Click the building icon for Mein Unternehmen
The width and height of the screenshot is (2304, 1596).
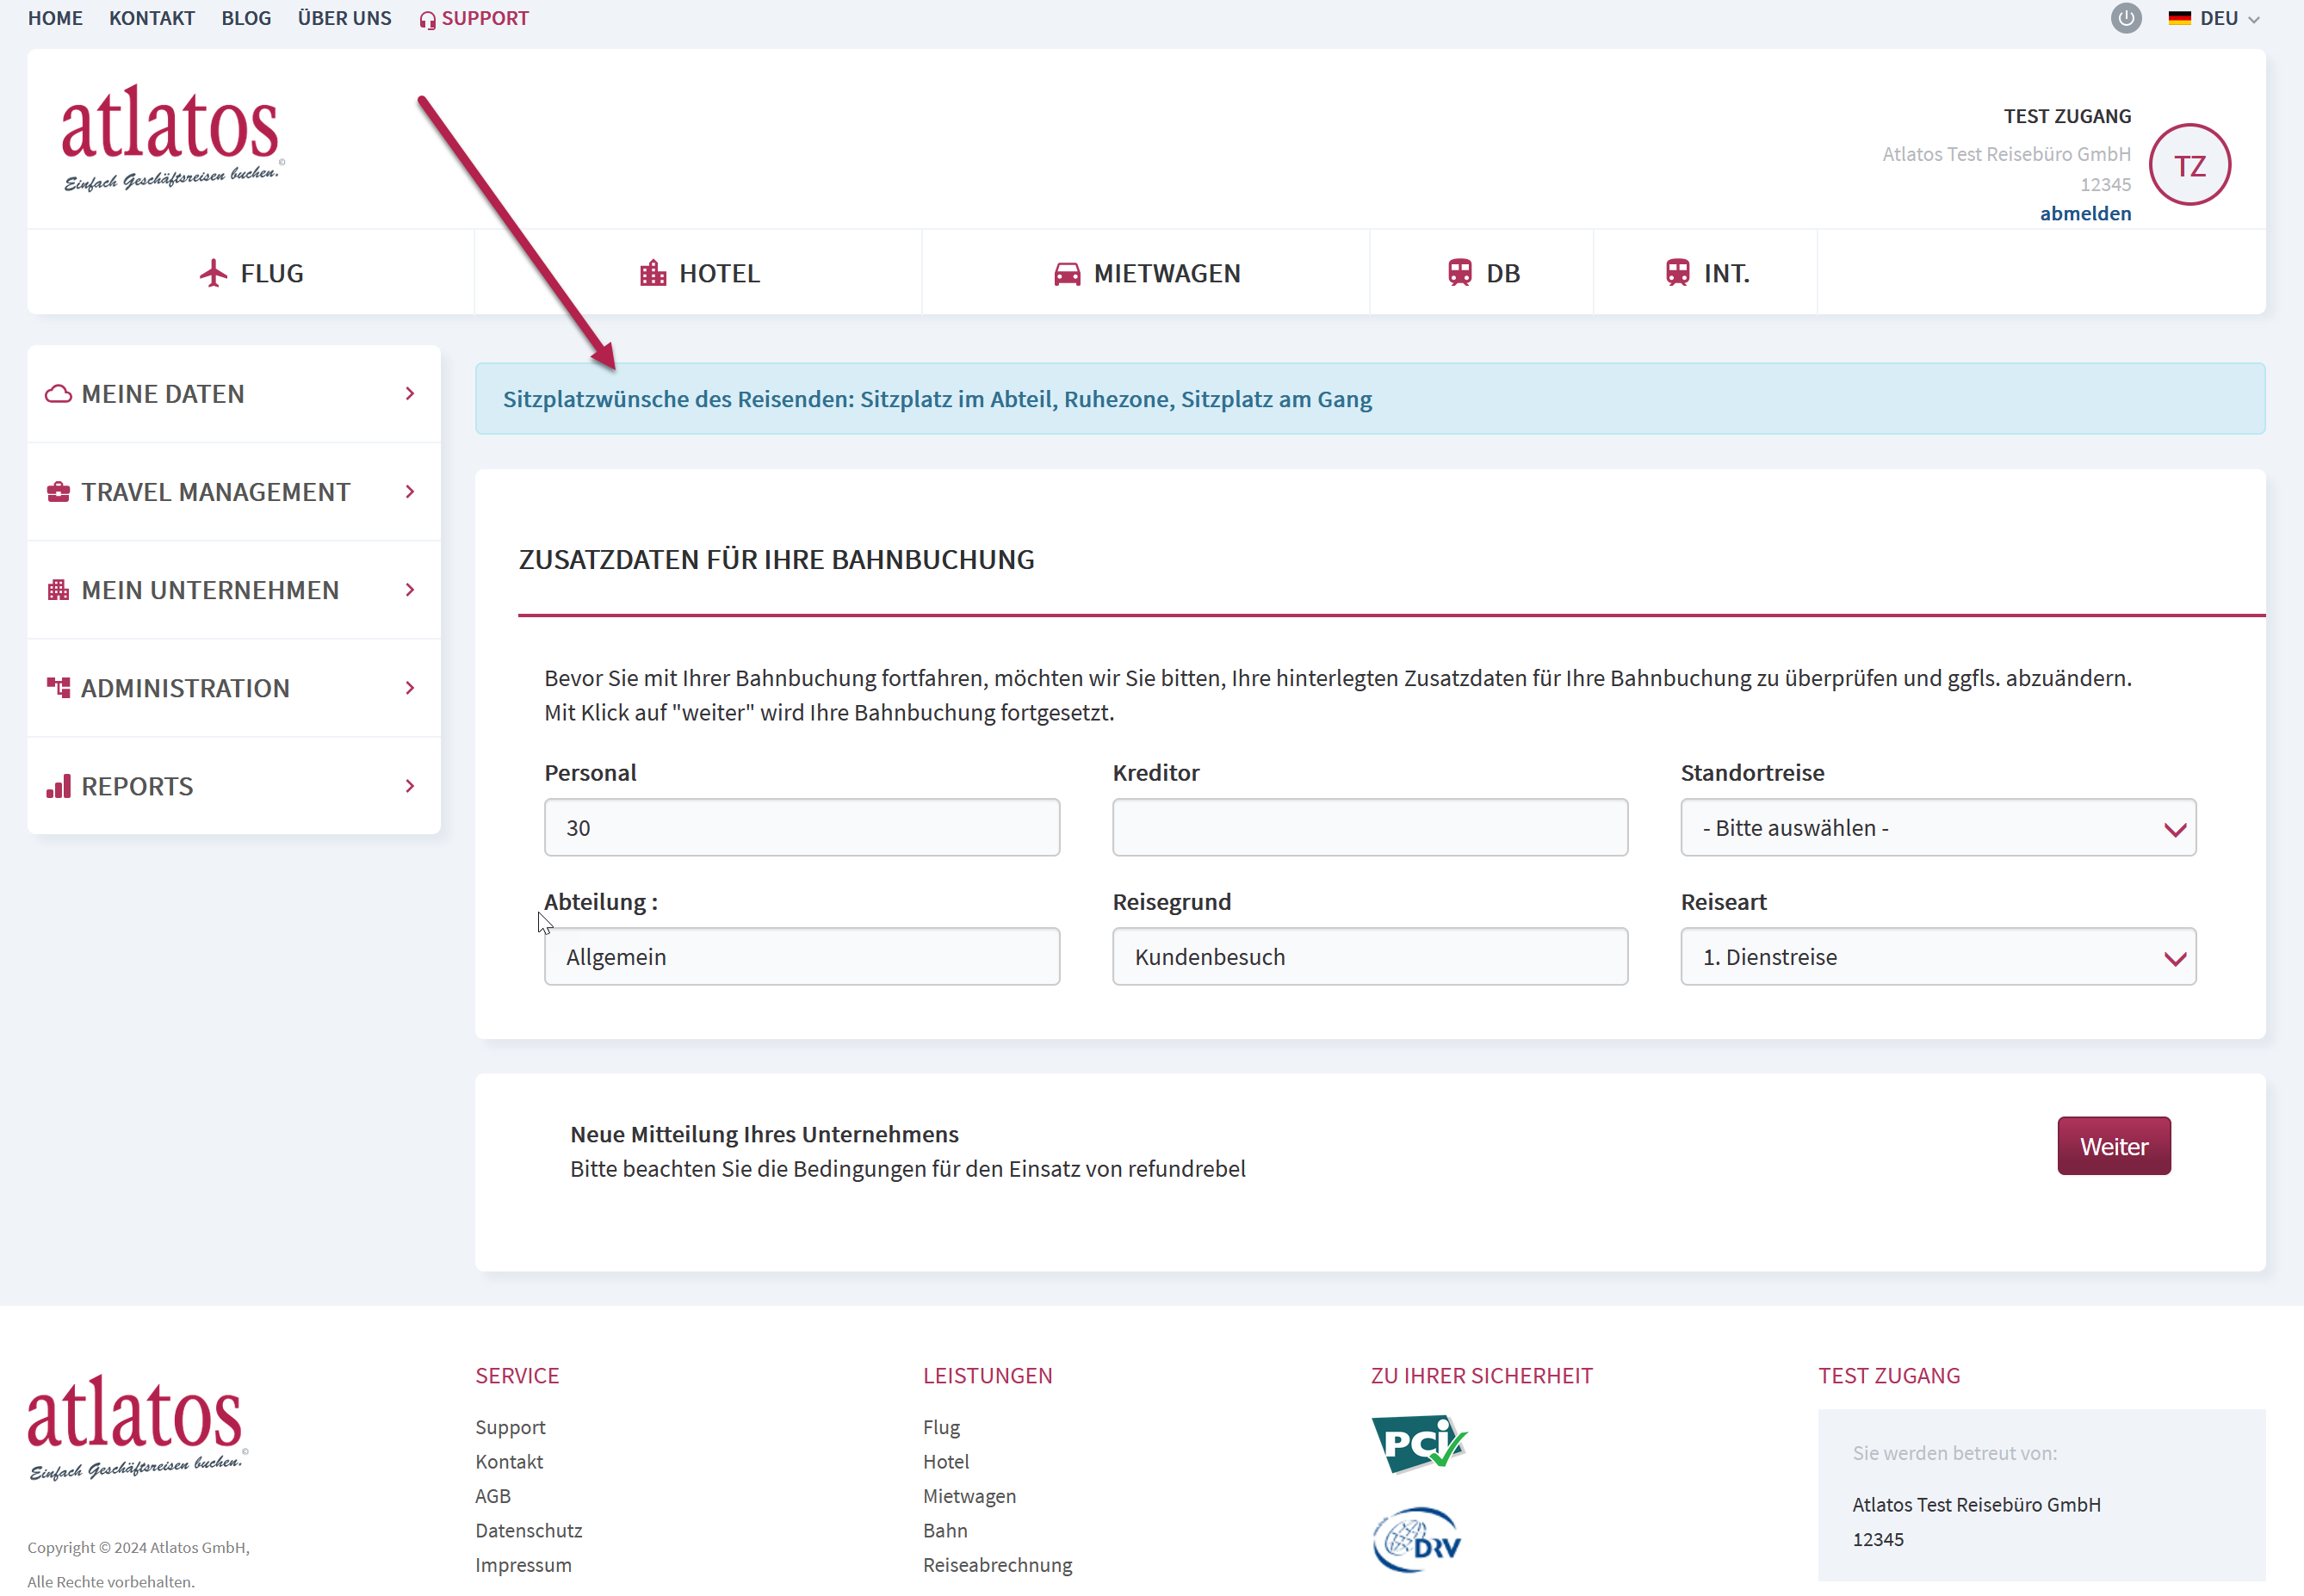pyautogui.click(x=58, y=590)
